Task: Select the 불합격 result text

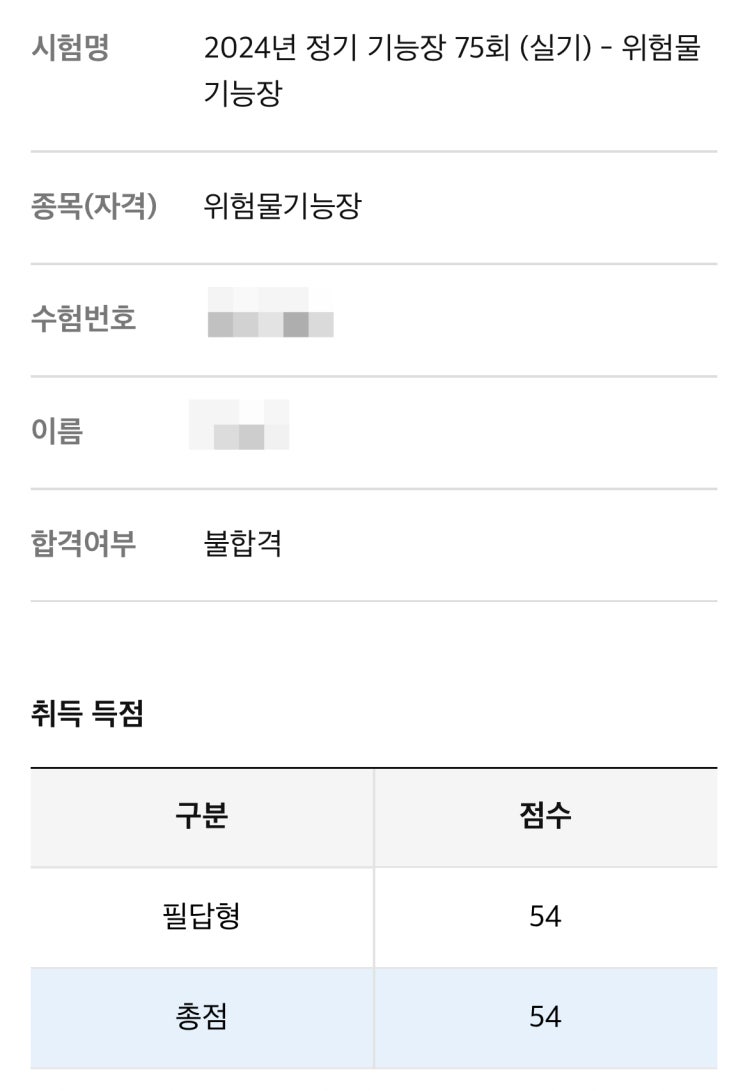Action: pos(243,543)
